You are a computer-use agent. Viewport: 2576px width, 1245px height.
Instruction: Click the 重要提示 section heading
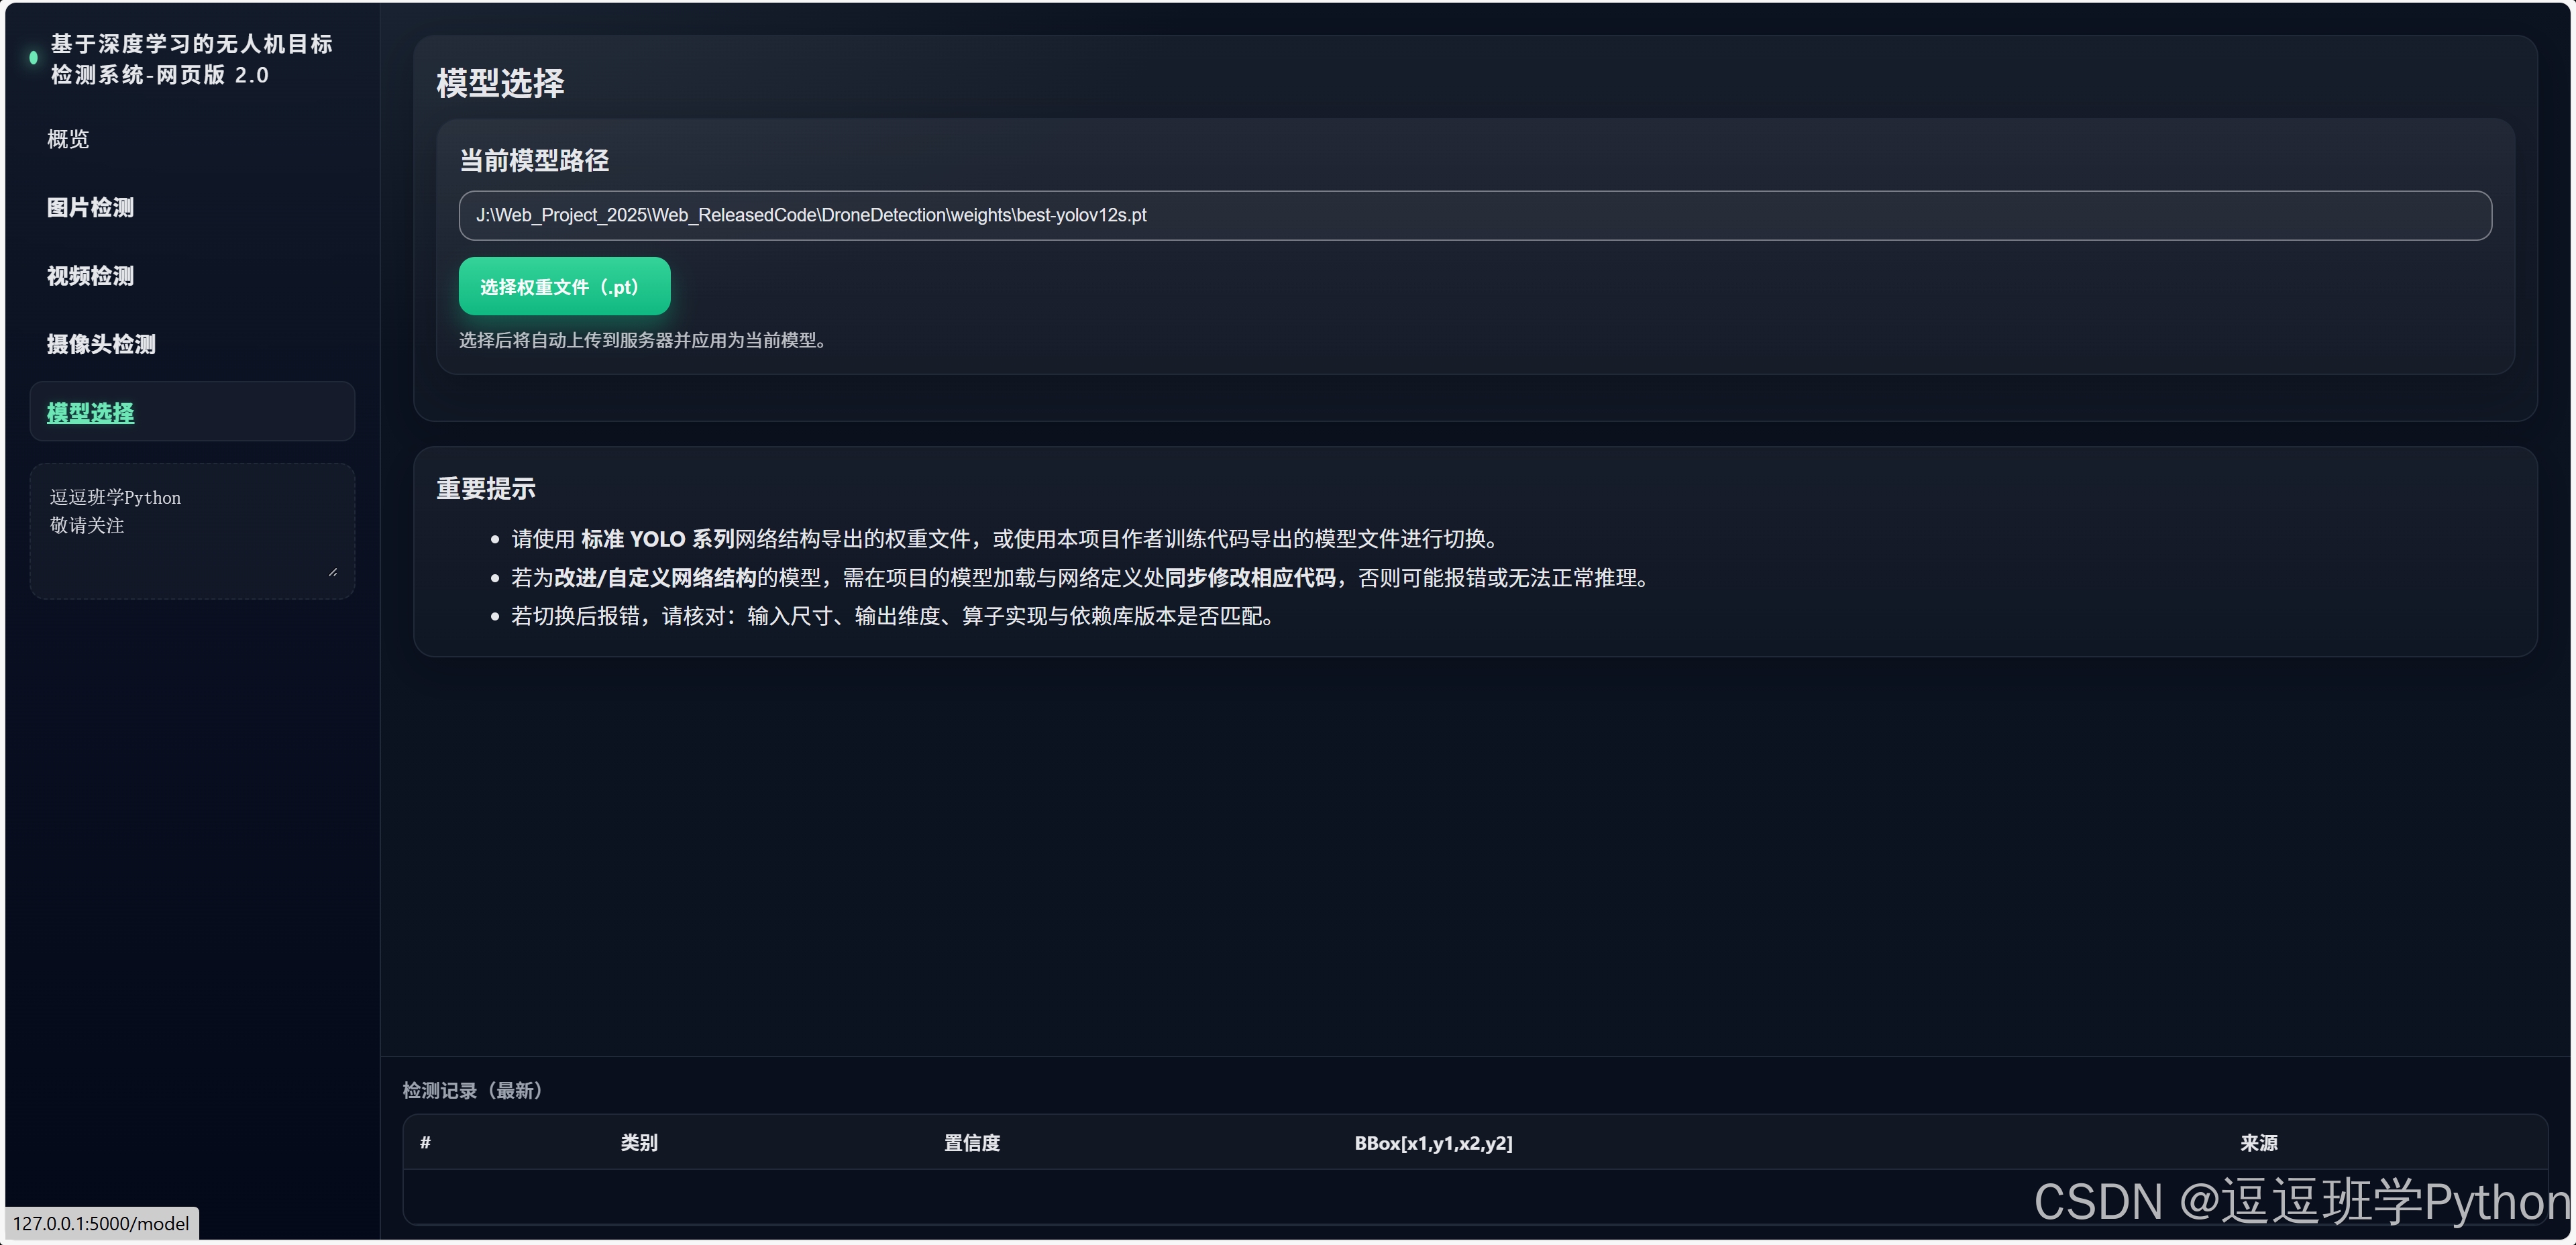click(x=486, y=488)
